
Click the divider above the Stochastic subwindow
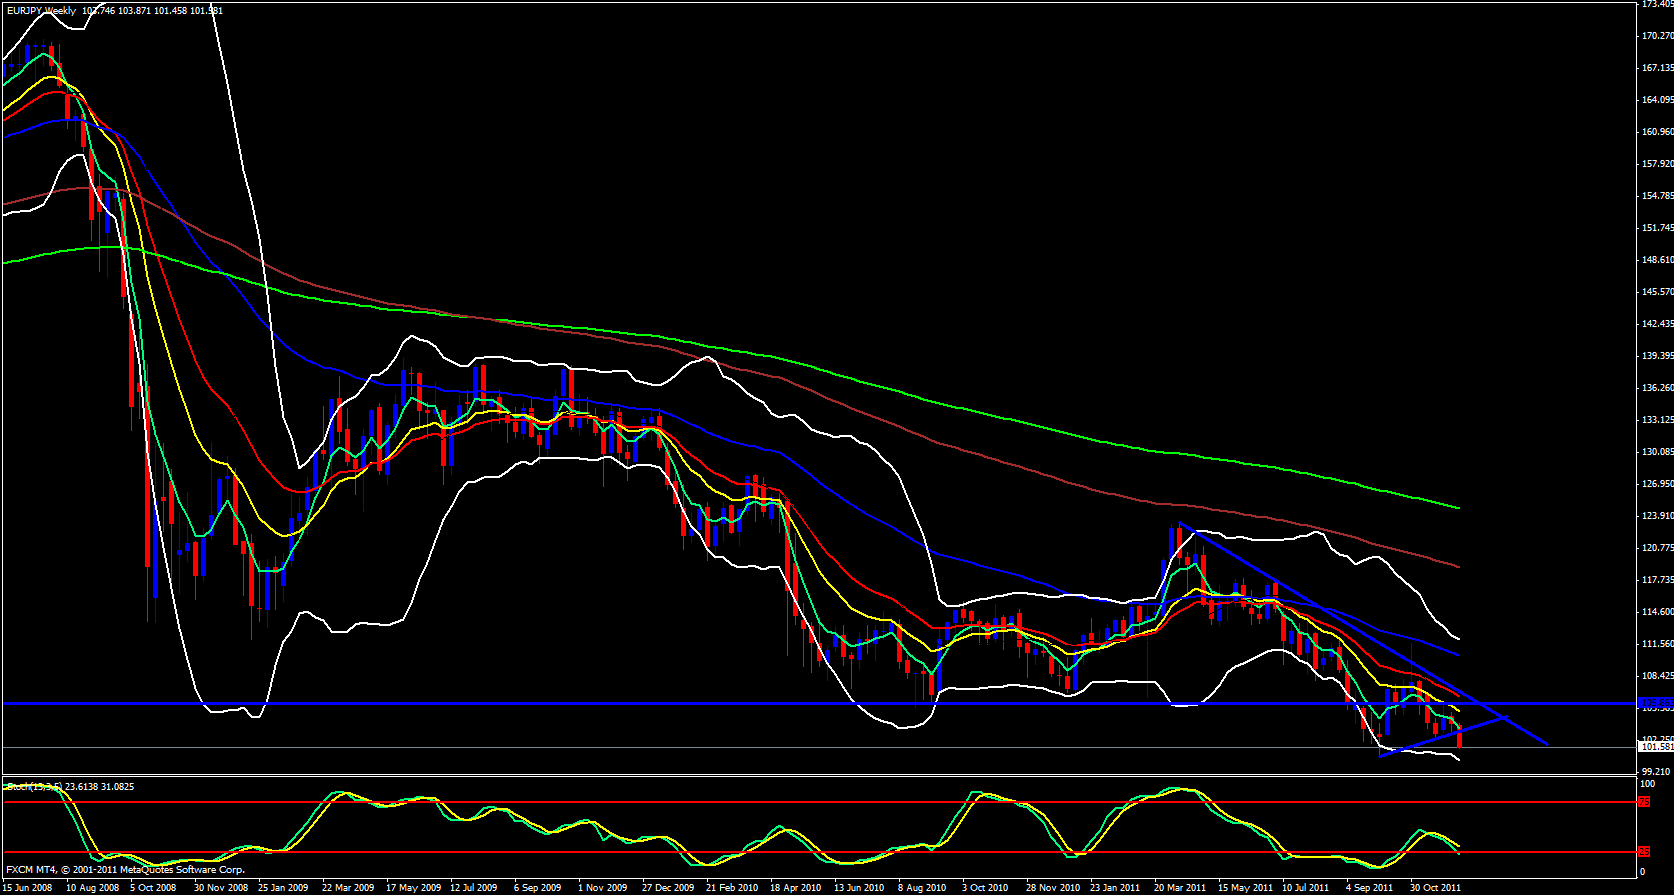[x=800, y=777]
